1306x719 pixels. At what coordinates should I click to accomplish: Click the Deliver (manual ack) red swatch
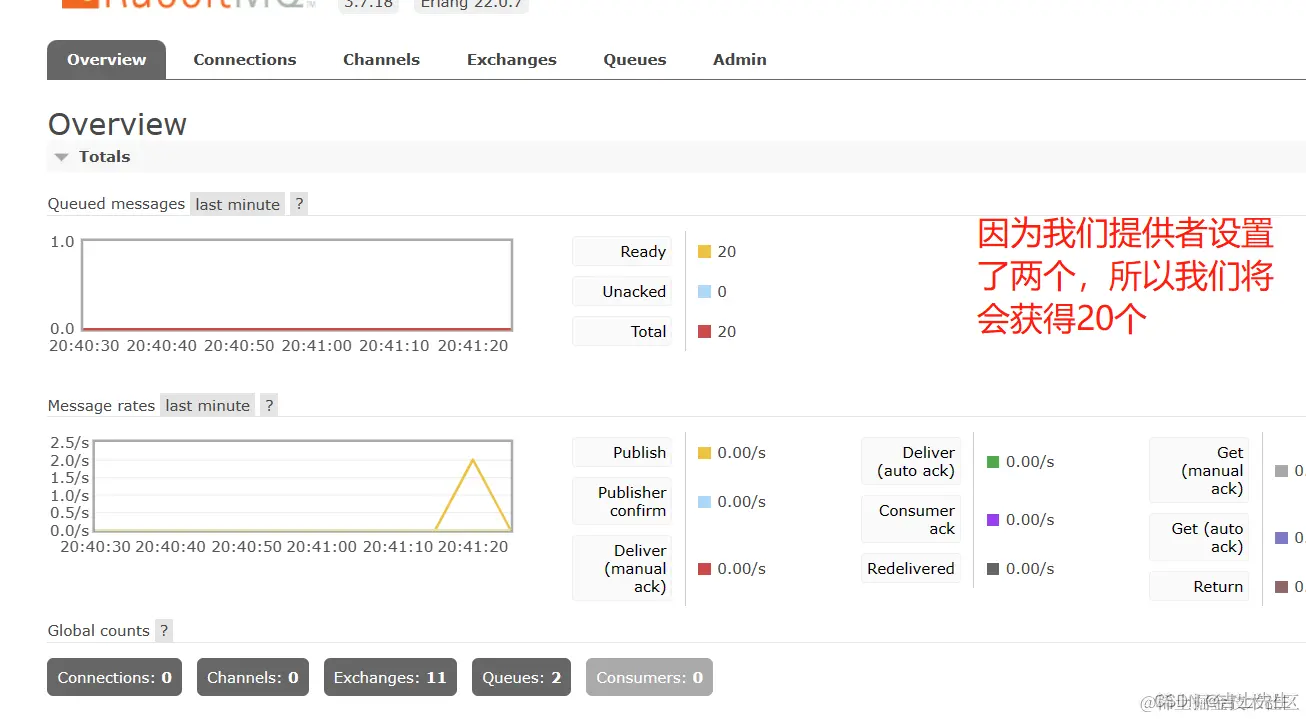point(704,569)
